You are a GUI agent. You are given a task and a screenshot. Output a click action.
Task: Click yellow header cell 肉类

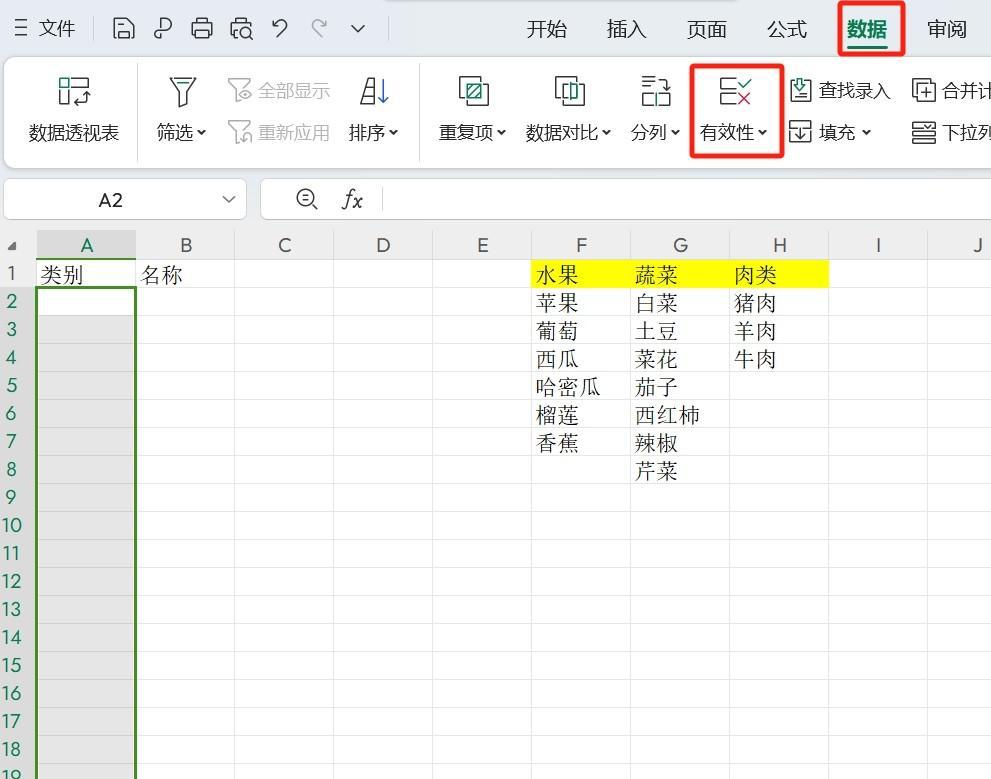pos(779,274)
